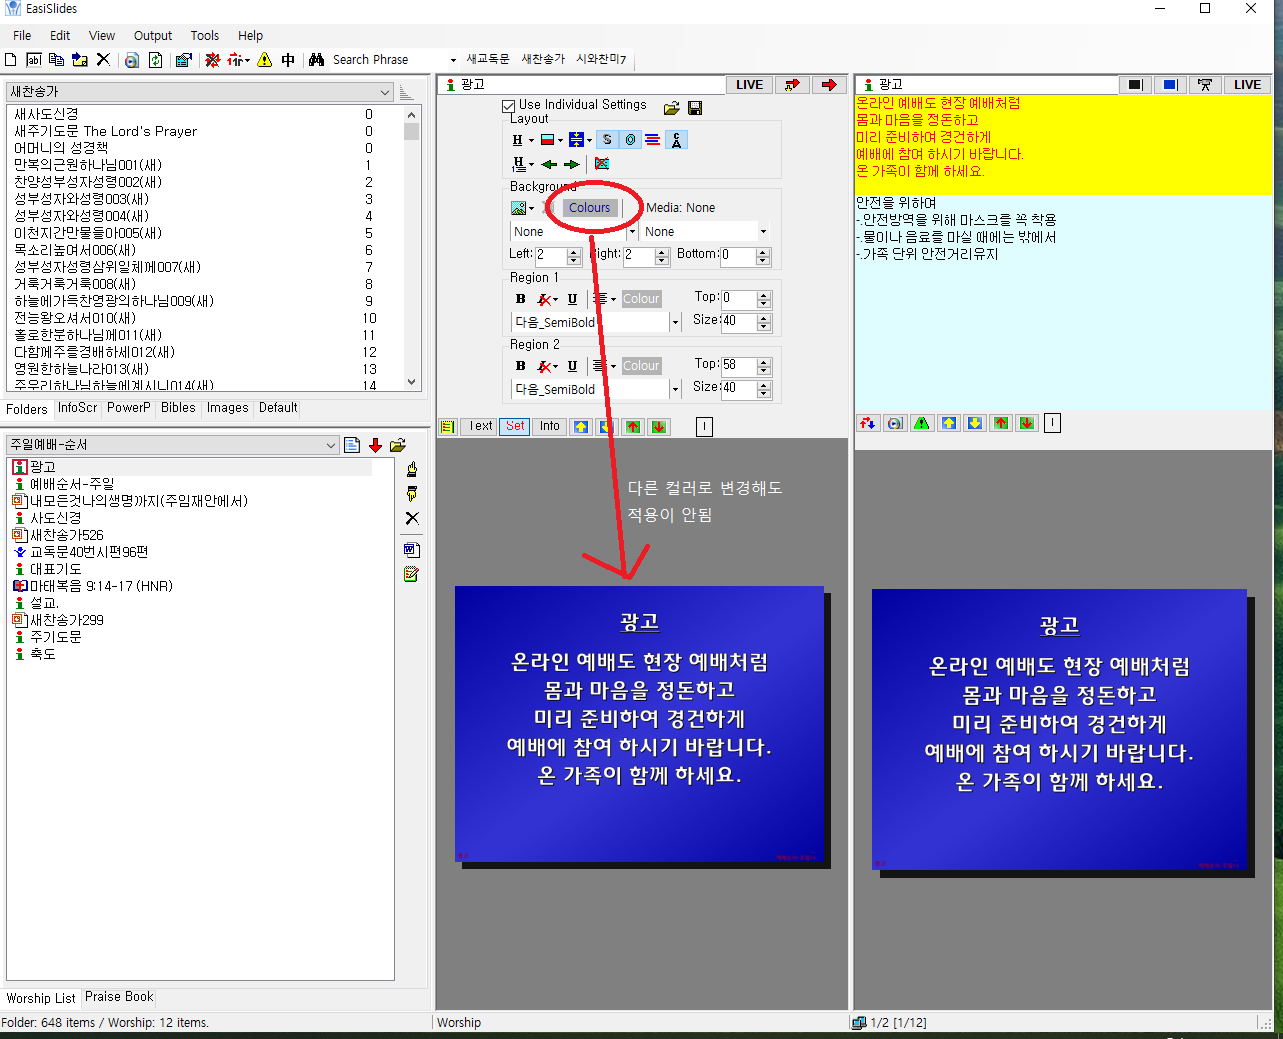Open worship list with the folder icon
The image size is (1283, 1039).
(x=398, y=445)
